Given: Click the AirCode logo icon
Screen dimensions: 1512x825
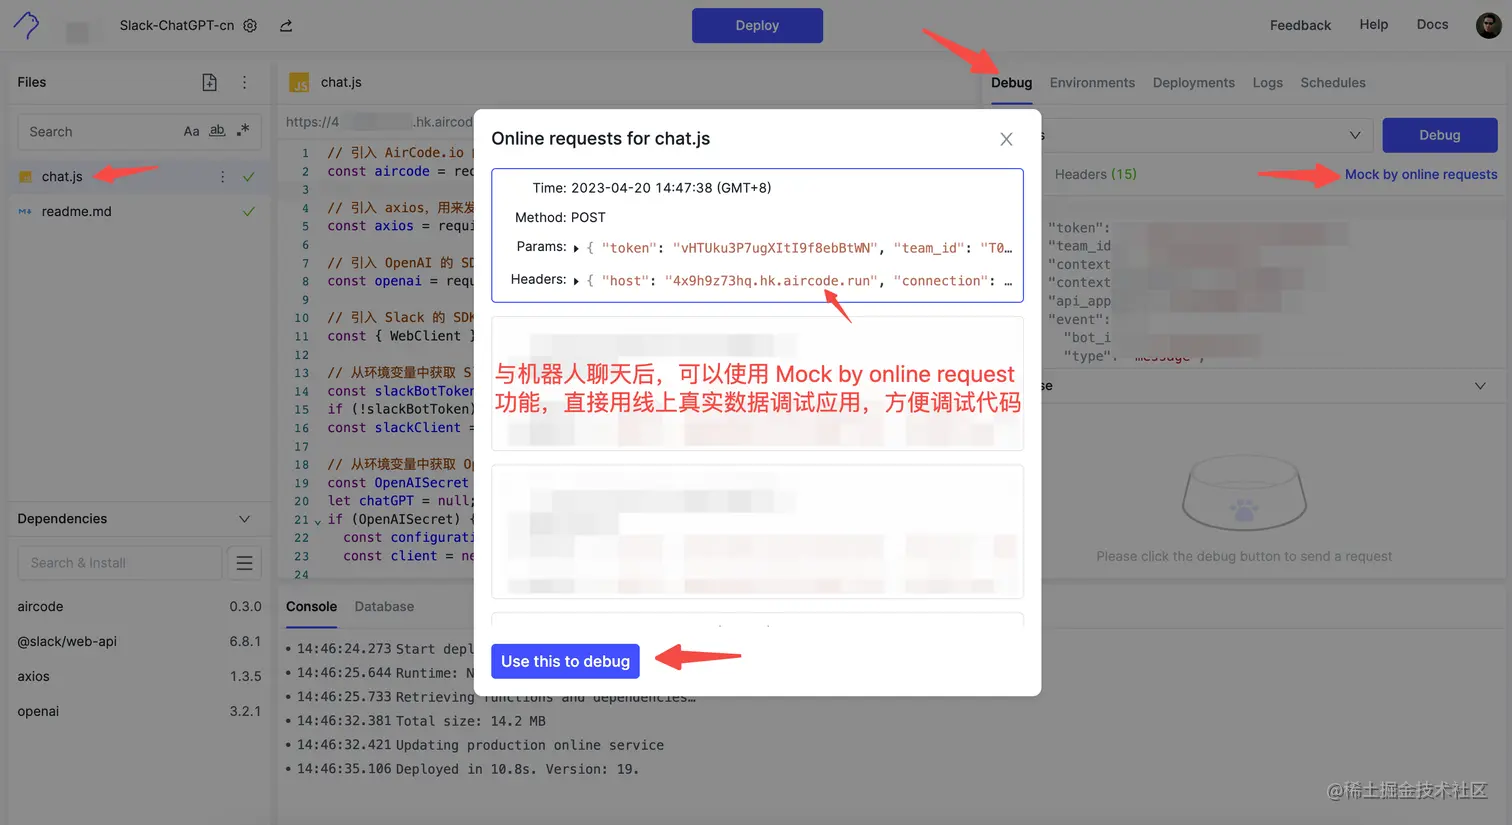Looking at the screenshot, I should tap(26, 25).
